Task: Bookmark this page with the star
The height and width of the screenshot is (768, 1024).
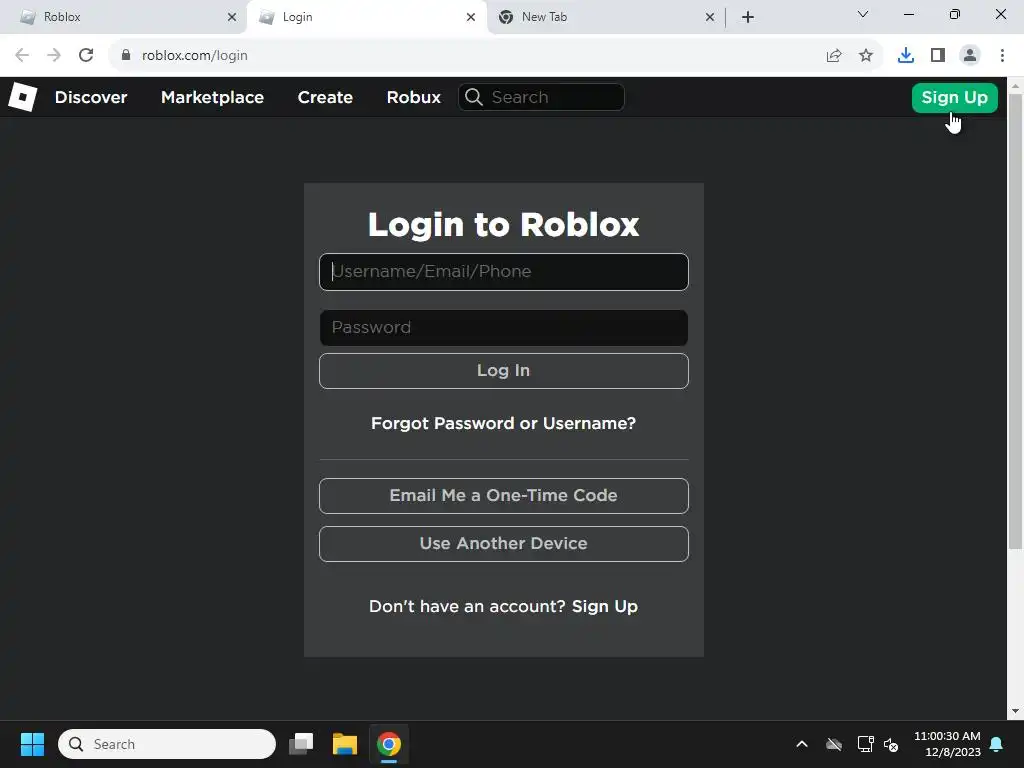Action: (866, 56)
